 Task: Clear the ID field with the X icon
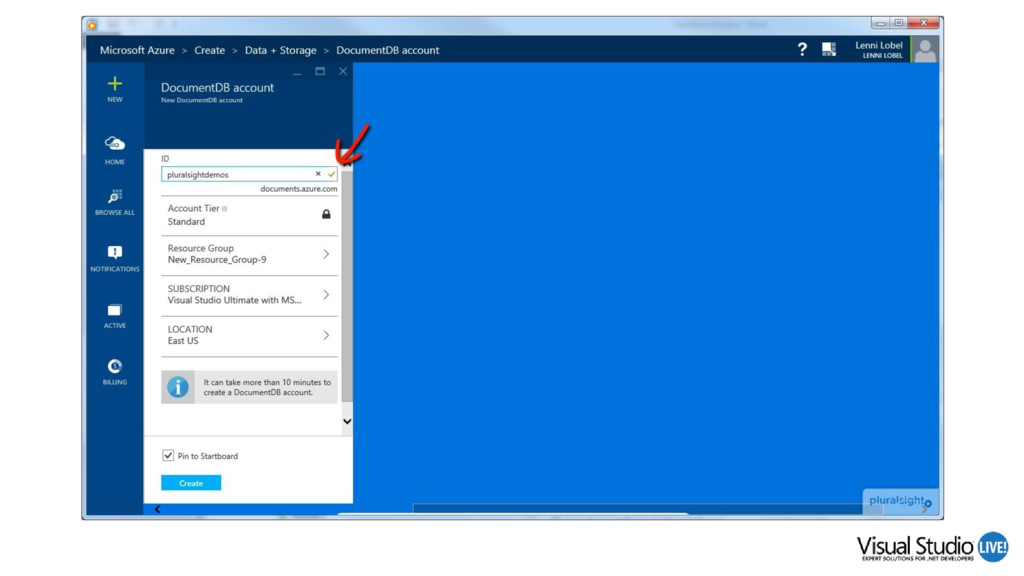tap(318, 174)
